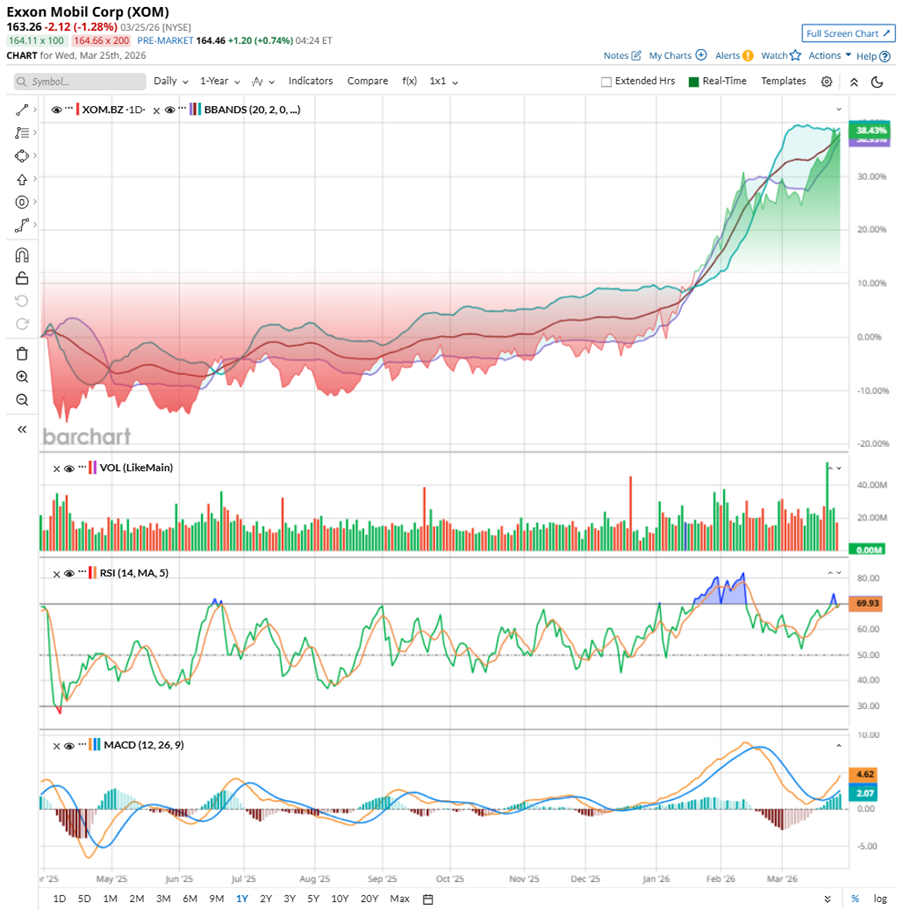Open the Compare menu
This screenshot has height=917, width=903.
tap(367, 81)
